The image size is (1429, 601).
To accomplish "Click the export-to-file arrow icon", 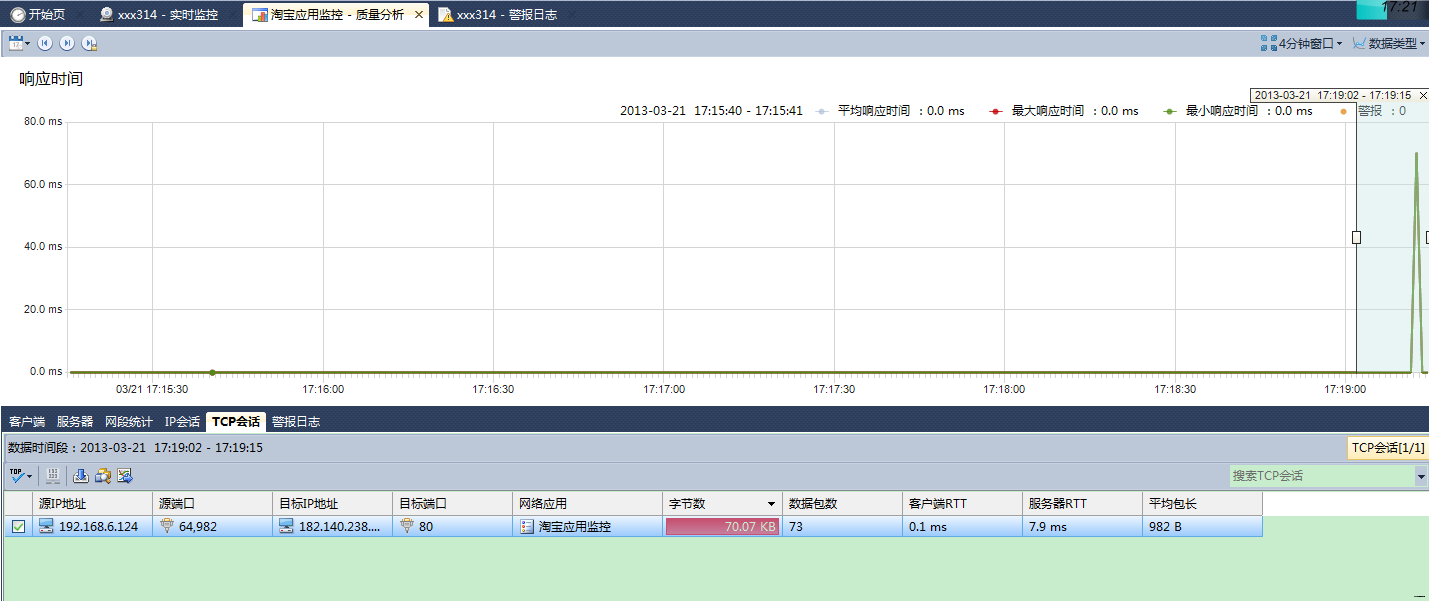I will 125,475.
